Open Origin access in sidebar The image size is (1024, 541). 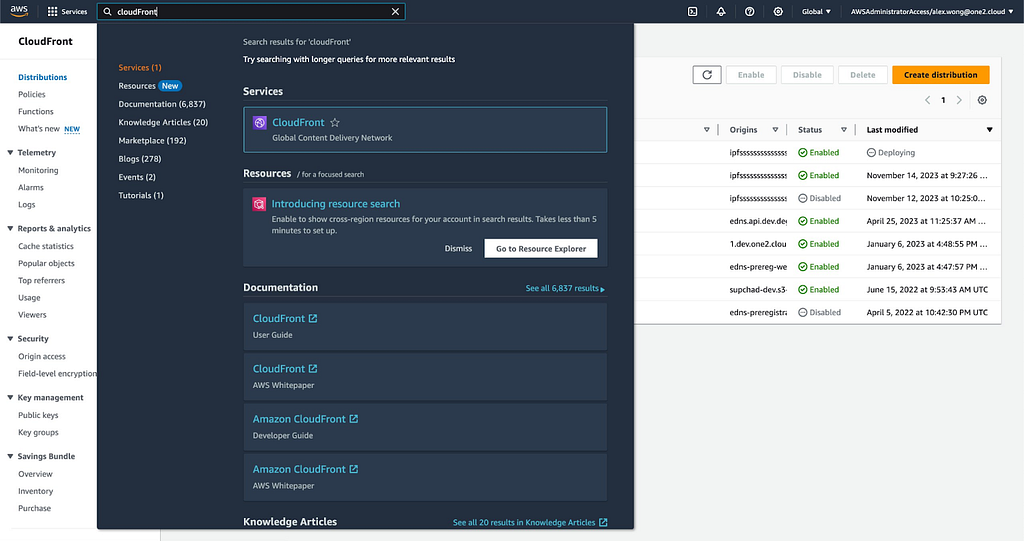point(42,356)
